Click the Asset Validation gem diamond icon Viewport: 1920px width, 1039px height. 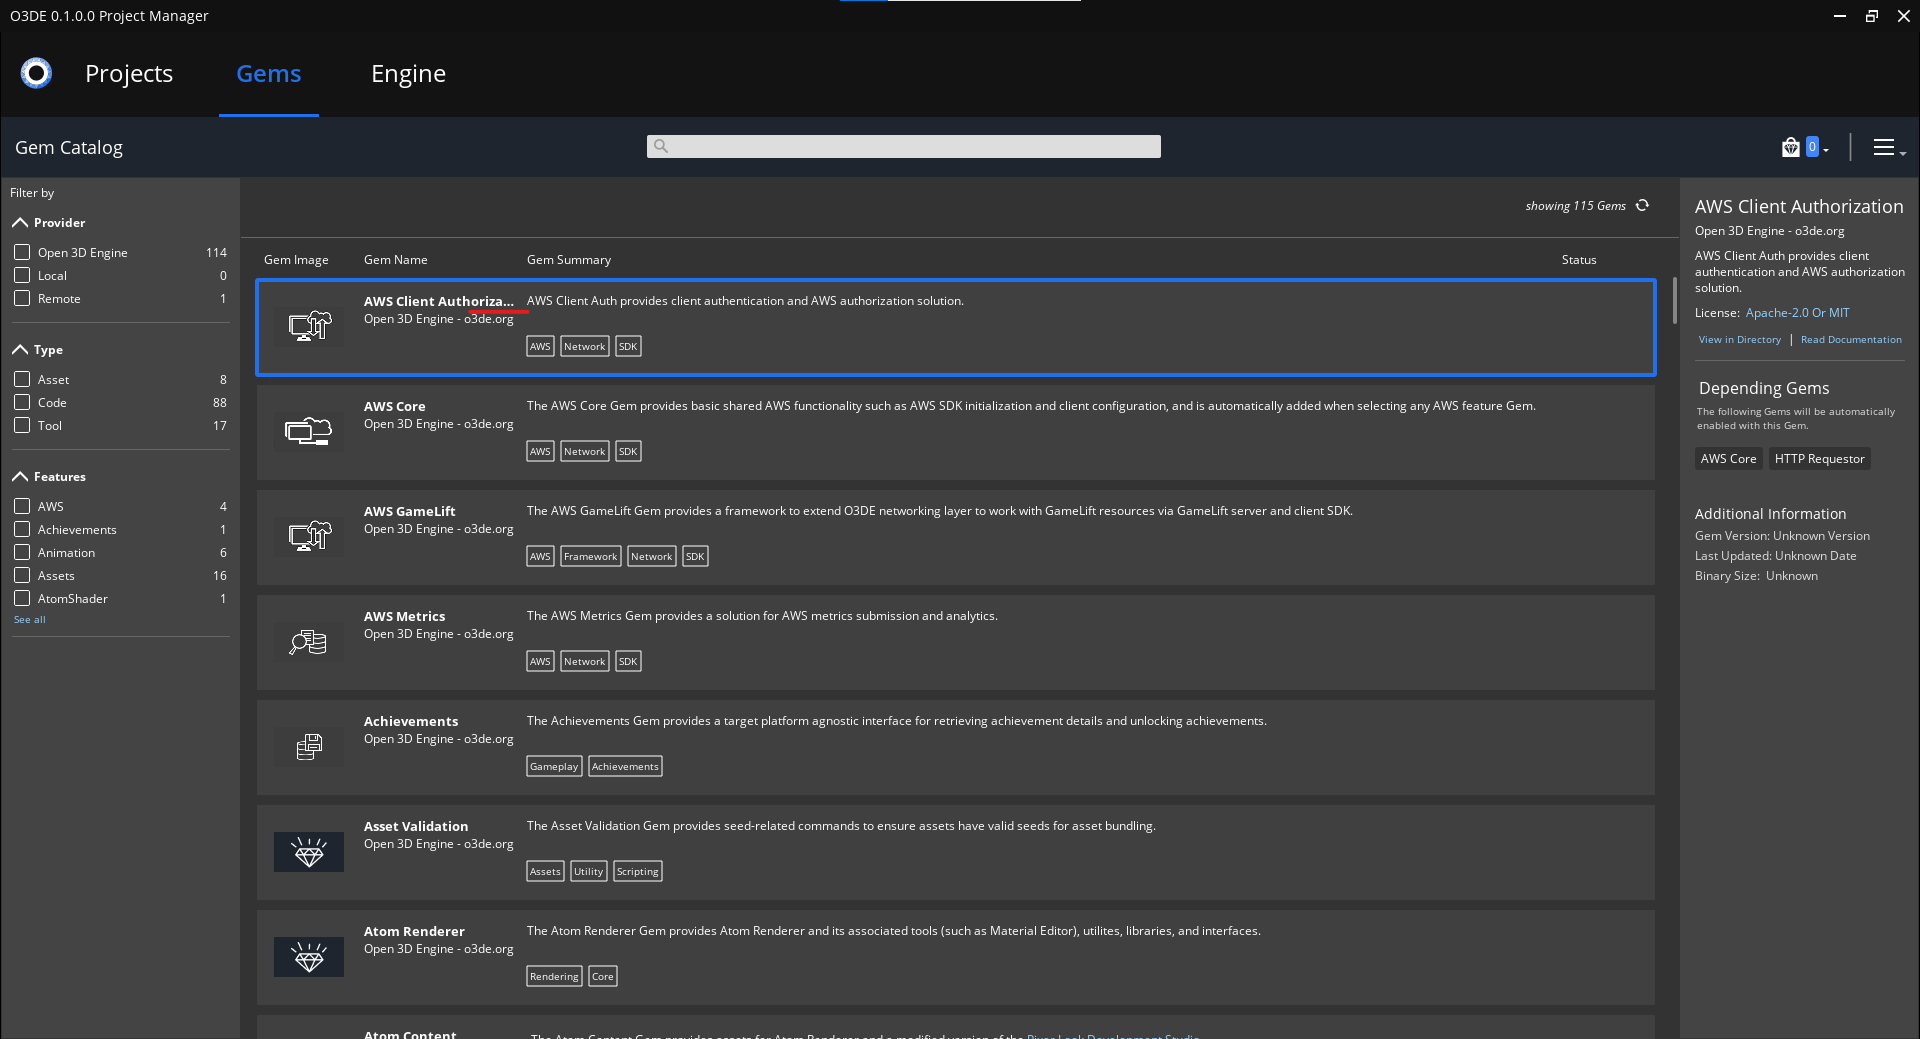(x=308, y=851)
